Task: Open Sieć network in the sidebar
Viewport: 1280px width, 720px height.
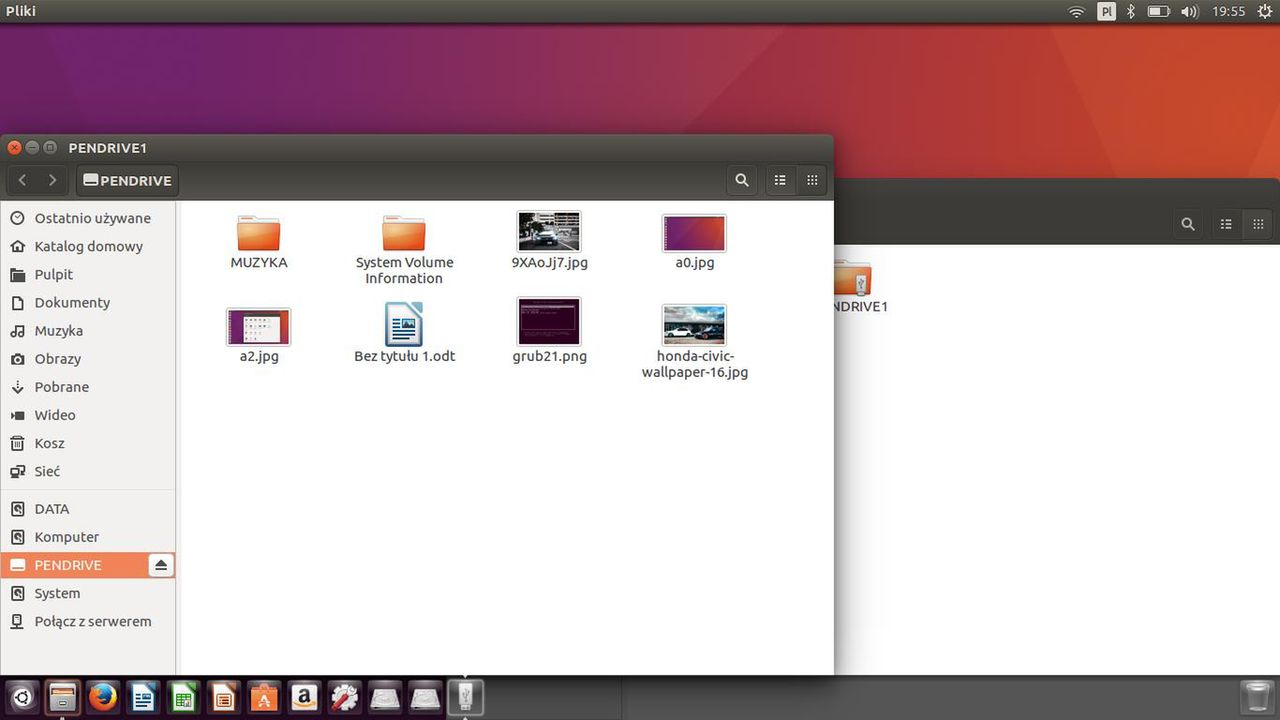Action: [x=88, y=470]
